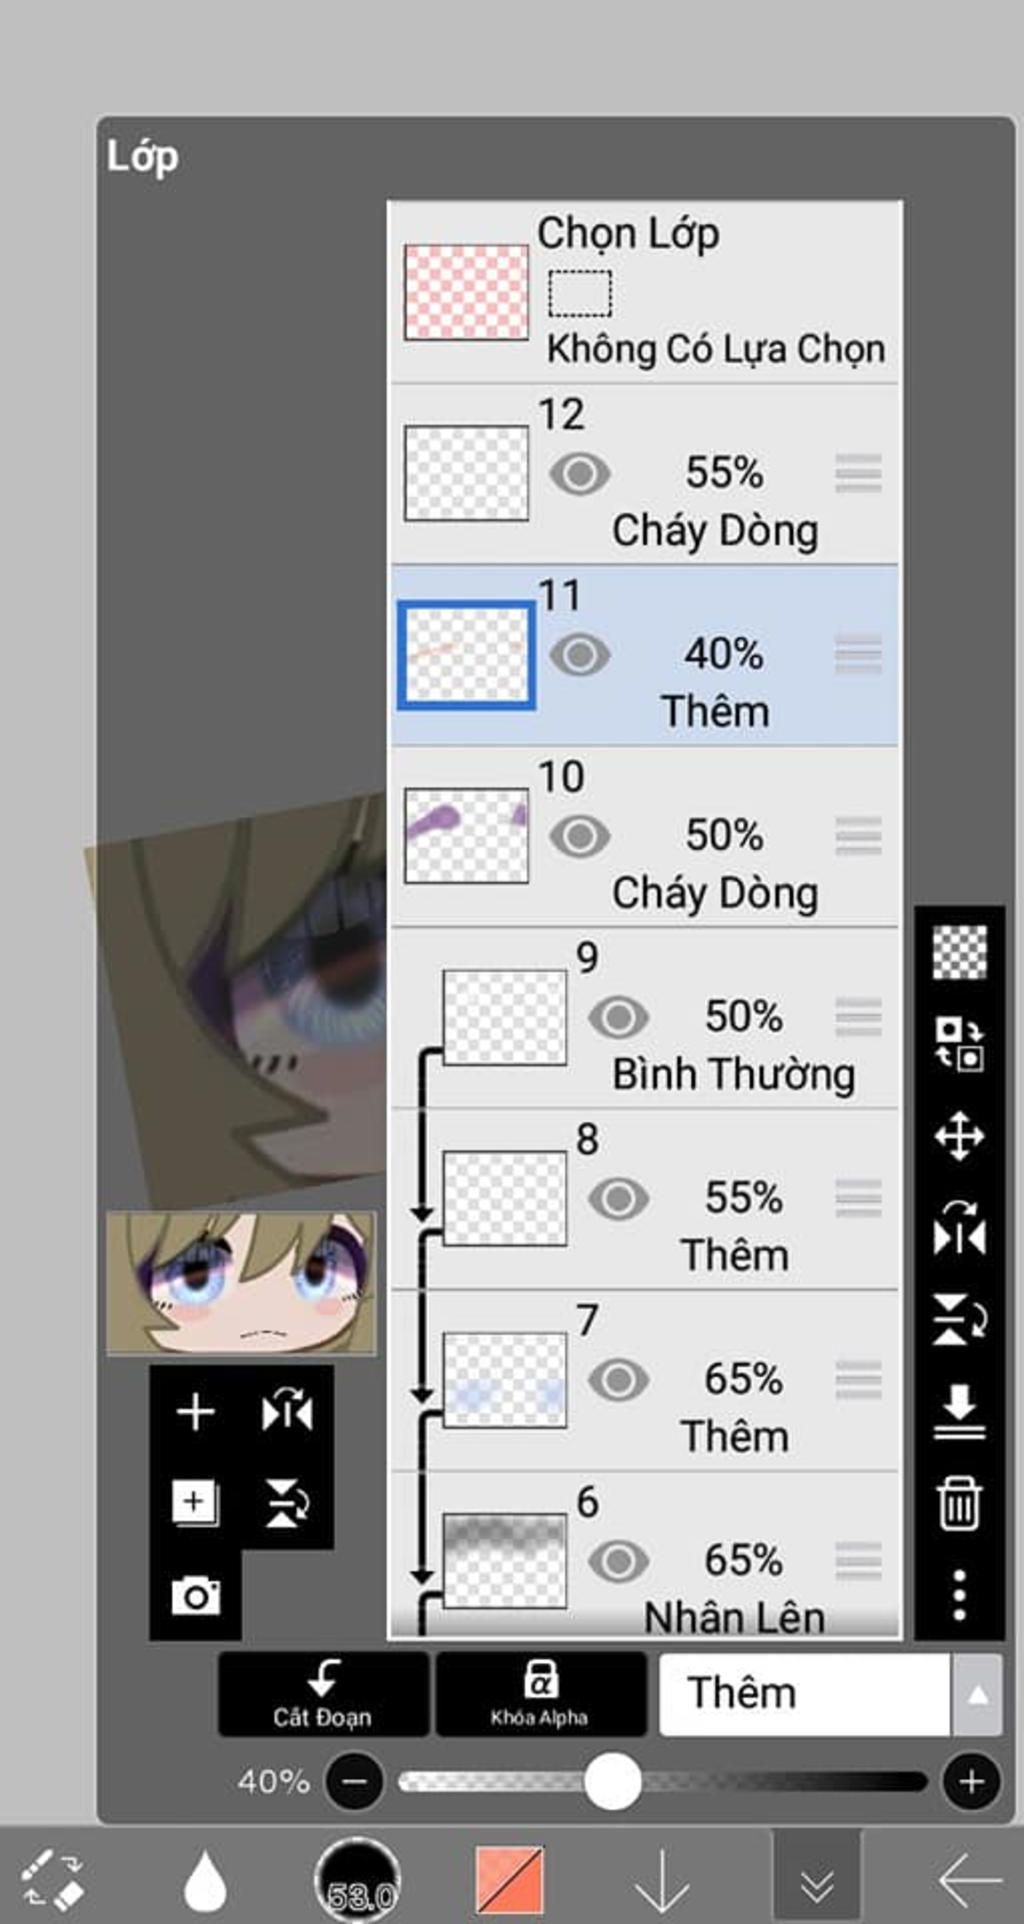The height and width of the screenshot is (1924, 1024).
Task: Collapse panel with double chevron down button
Action: (817, 1880)
